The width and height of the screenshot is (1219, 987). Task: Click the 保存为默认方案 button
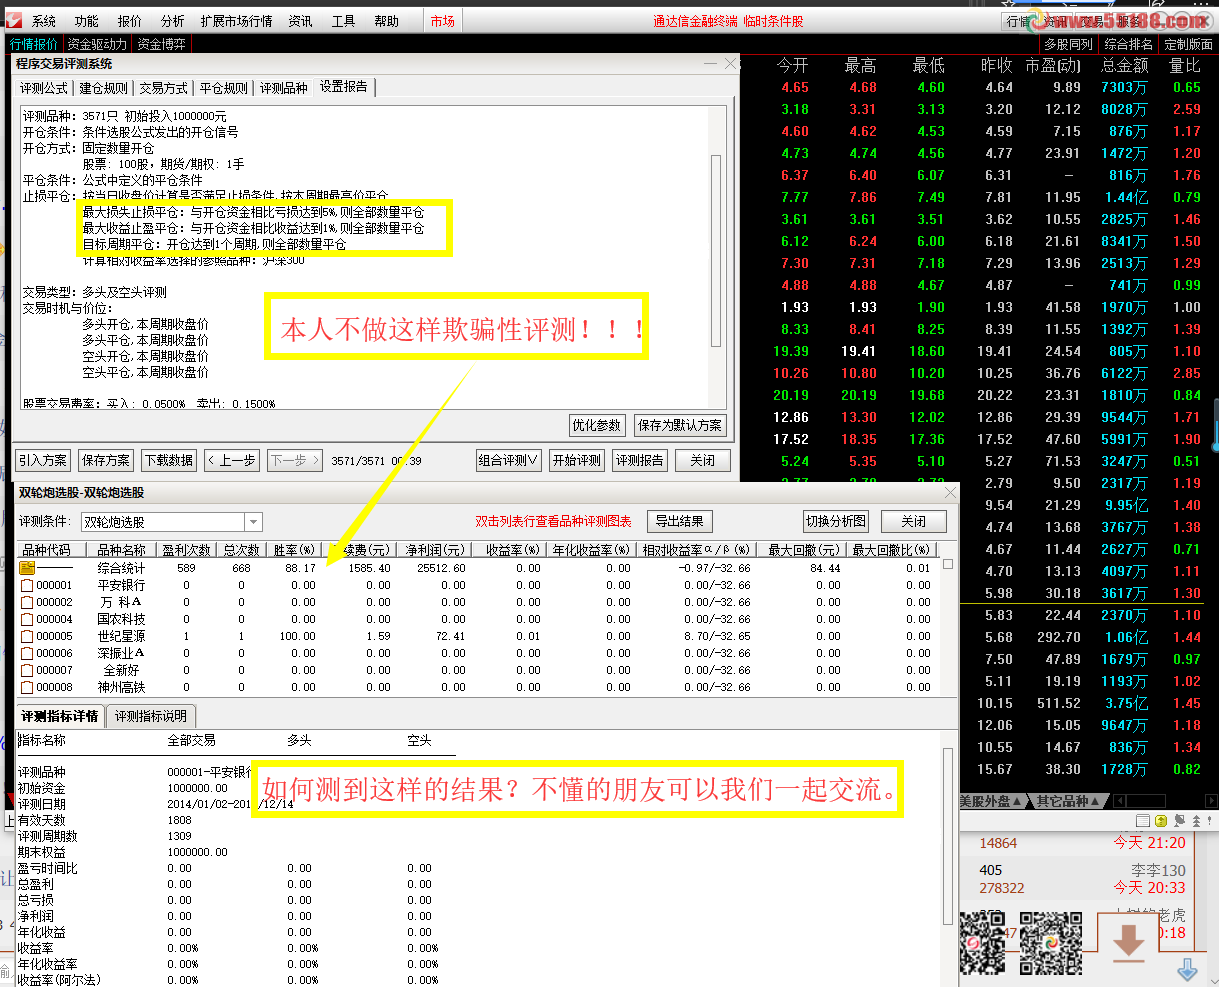point(680,425)
